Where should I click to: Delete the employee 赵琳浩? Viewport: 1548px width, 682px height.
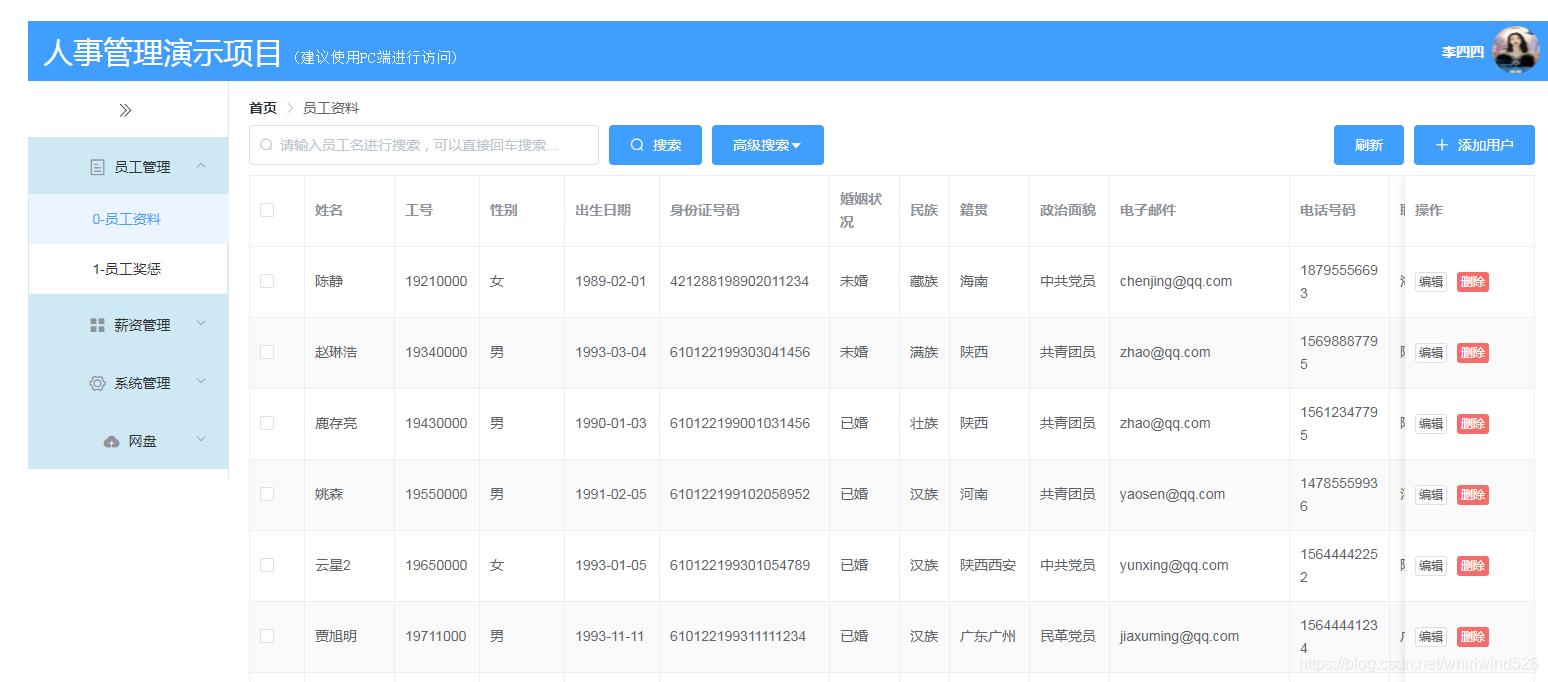[x=1472, y=353]
